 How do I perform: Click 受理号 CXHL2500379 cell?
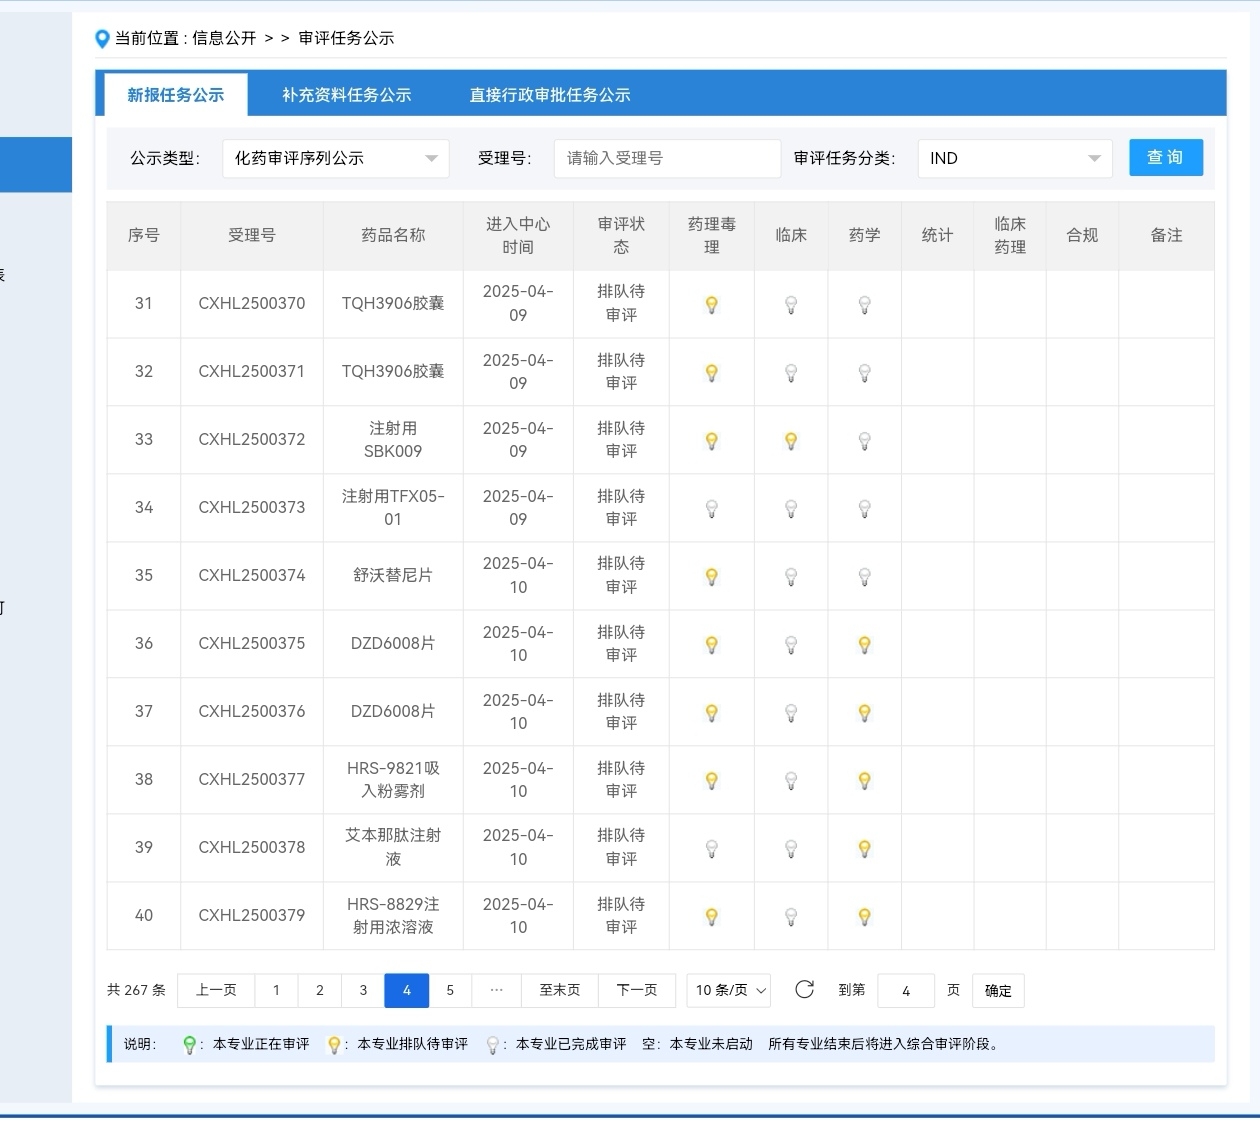pyautogui.click(x=252, y=915)
